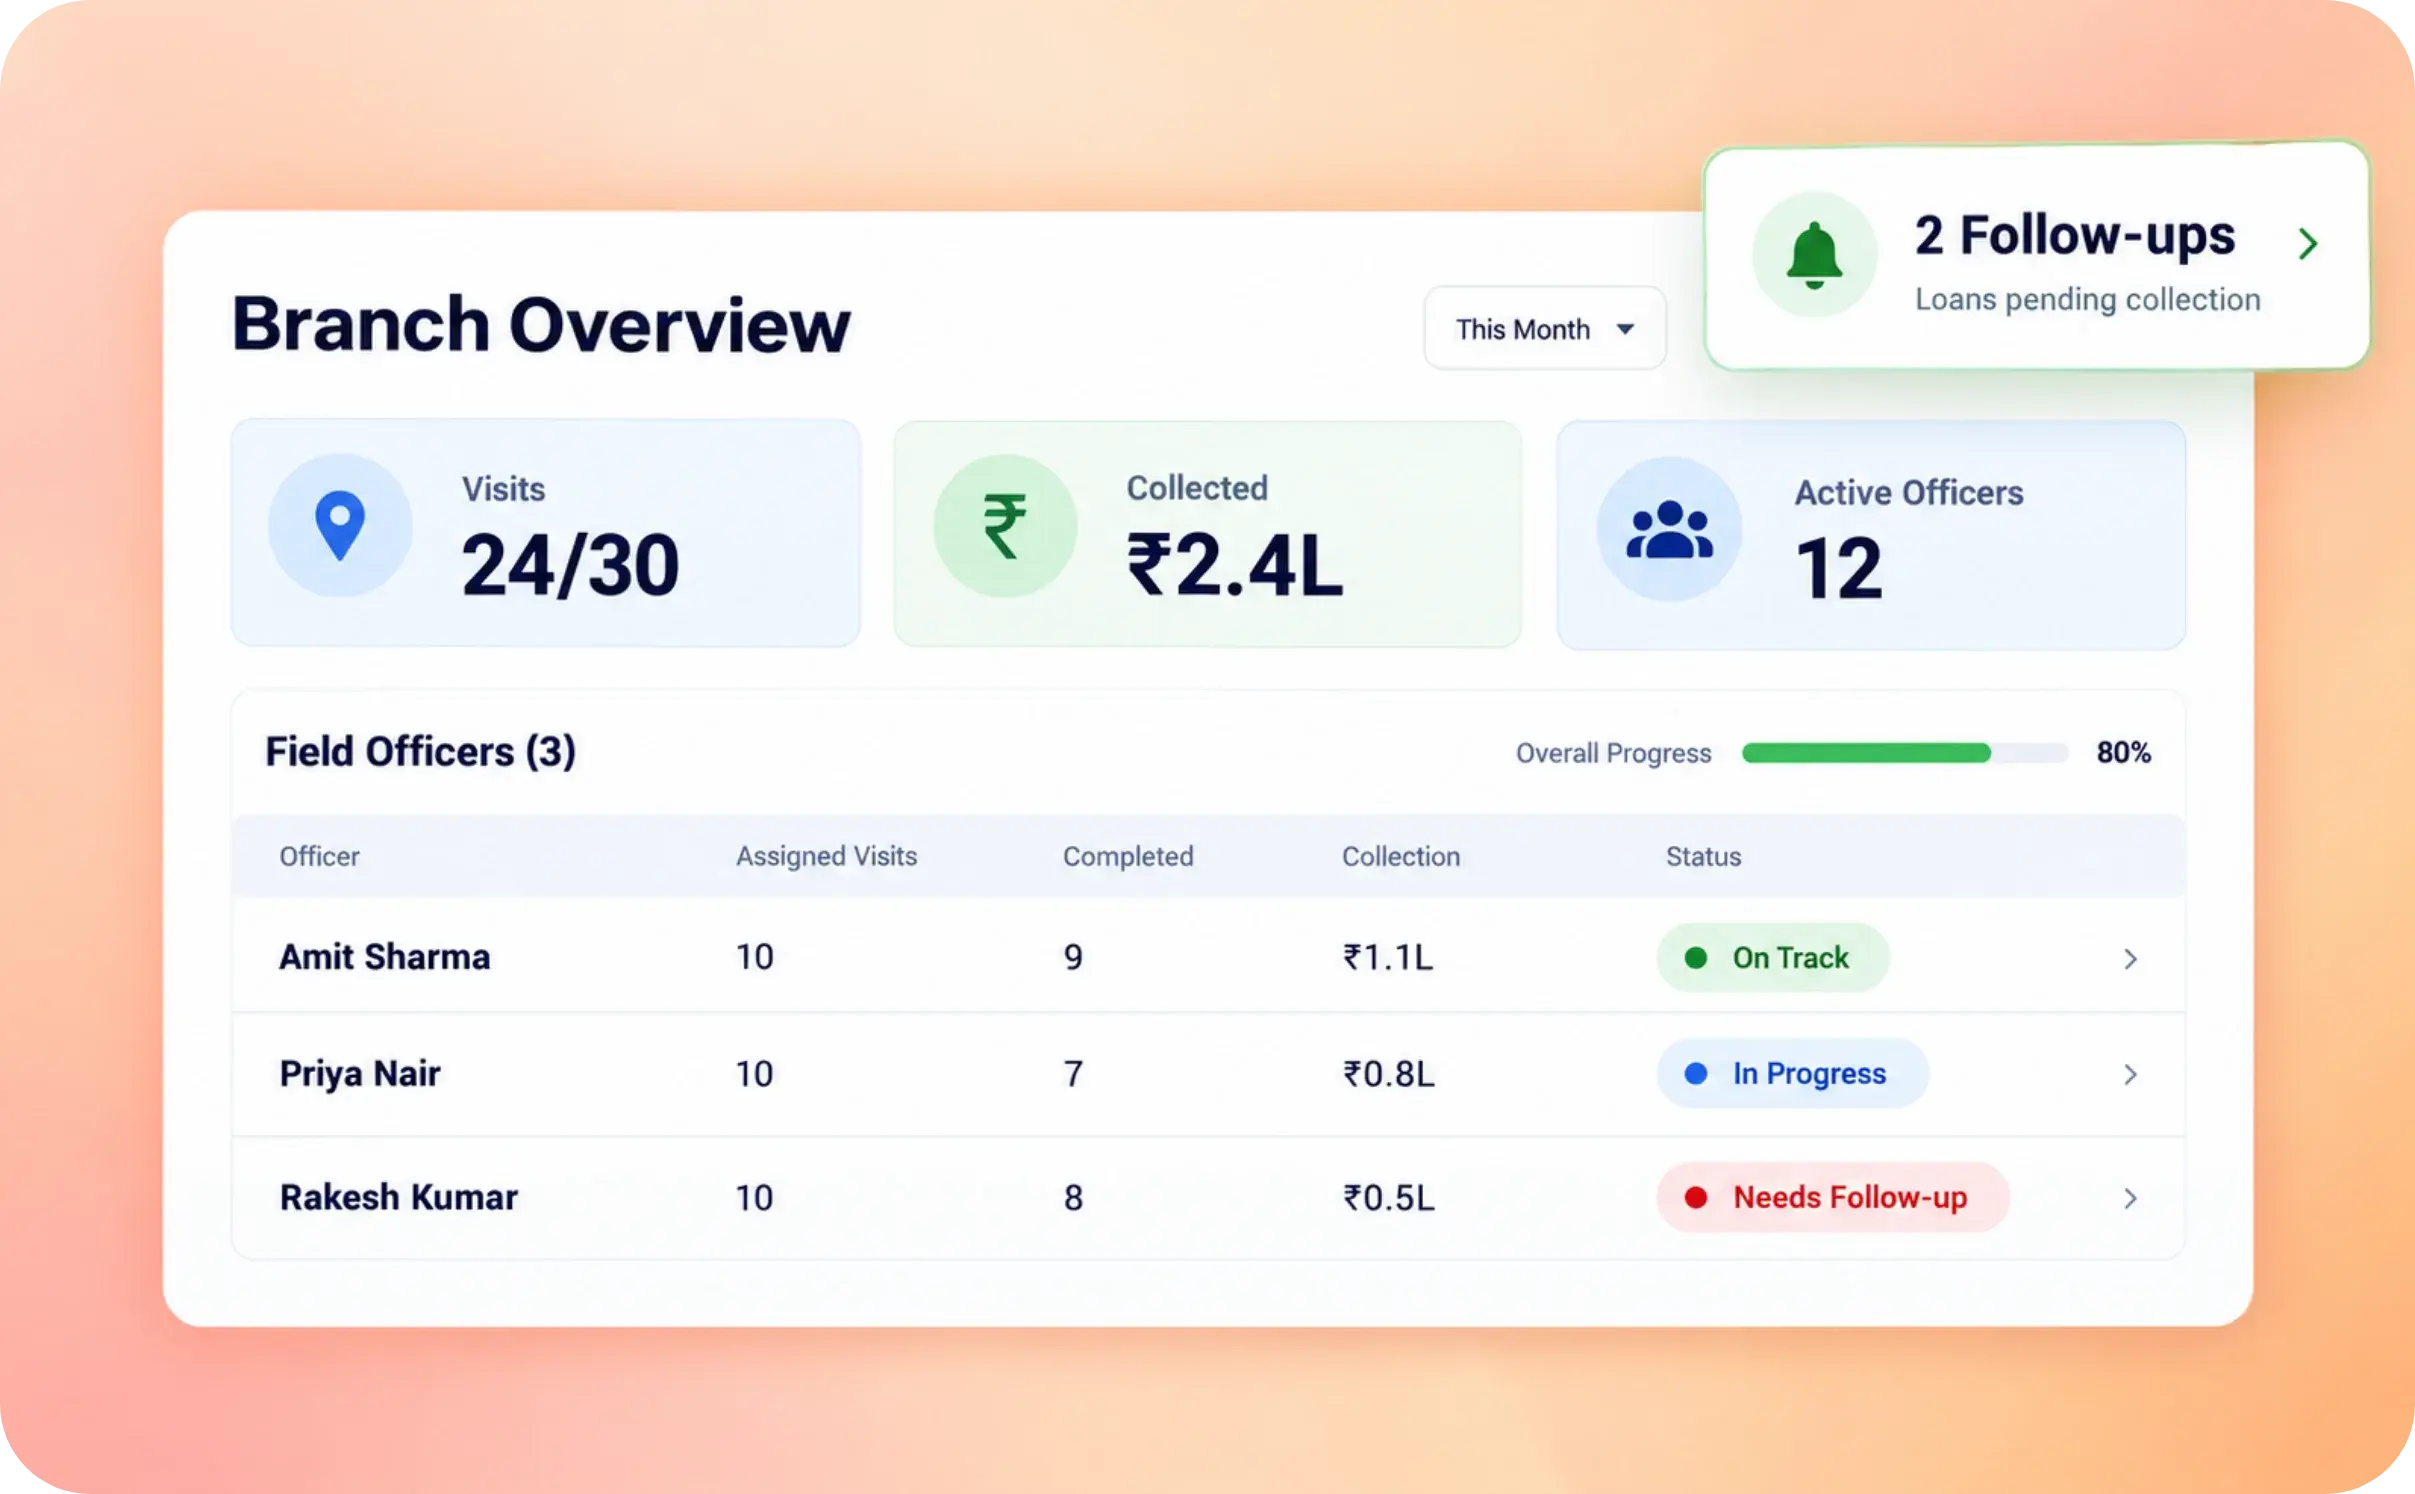Click the Assigned Visits column header
This screenshot has height=1494, width=2415.
tap(826, 856)
